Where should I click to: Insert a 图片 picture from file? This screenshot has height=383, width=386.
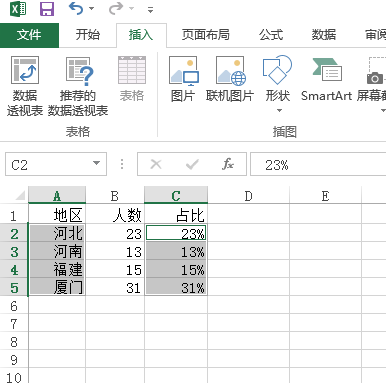(183, 79)
